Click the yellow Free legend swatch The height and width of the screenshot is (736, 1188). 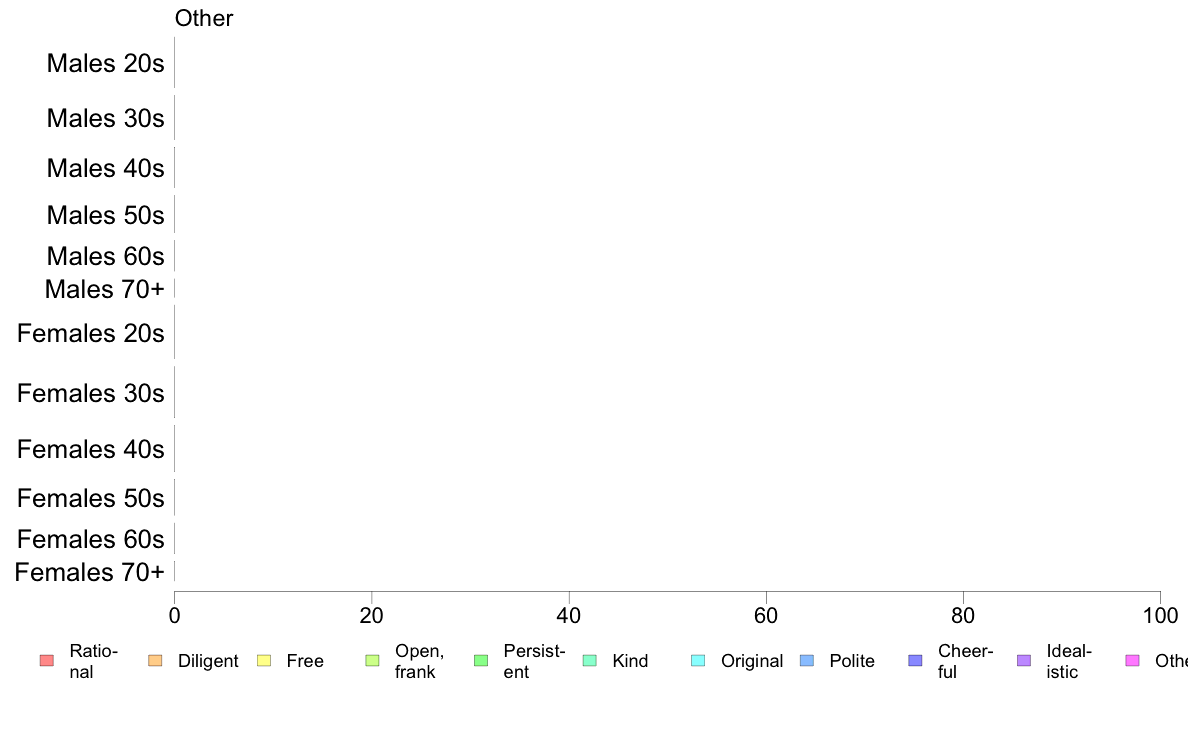pos(264,661)
